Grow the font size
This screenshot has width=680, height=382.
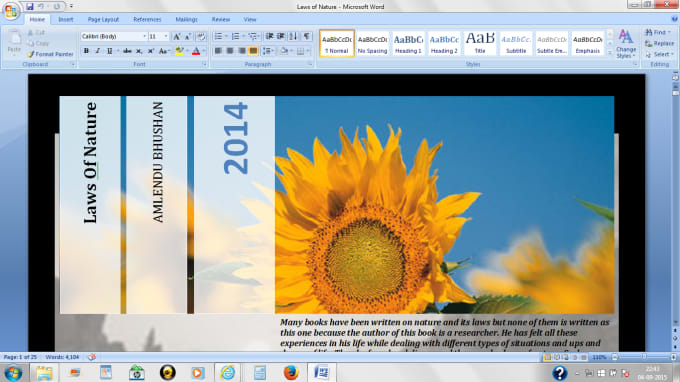pyautogui.click(x=177, y=37)
